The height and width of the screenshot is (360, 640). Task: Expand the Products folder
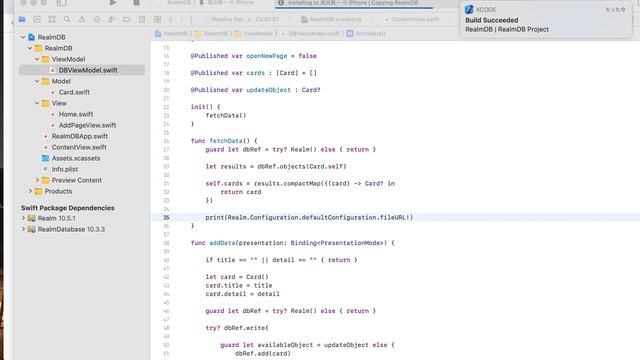(x=30, y=191)
